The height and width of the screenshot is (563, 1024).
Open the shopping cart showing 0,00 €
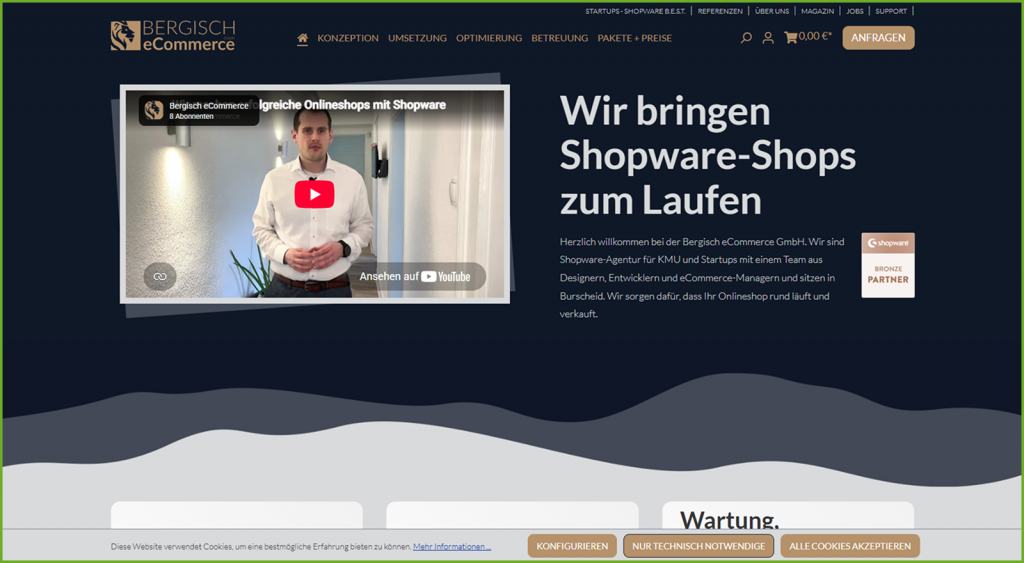click(x=808, y=37)
